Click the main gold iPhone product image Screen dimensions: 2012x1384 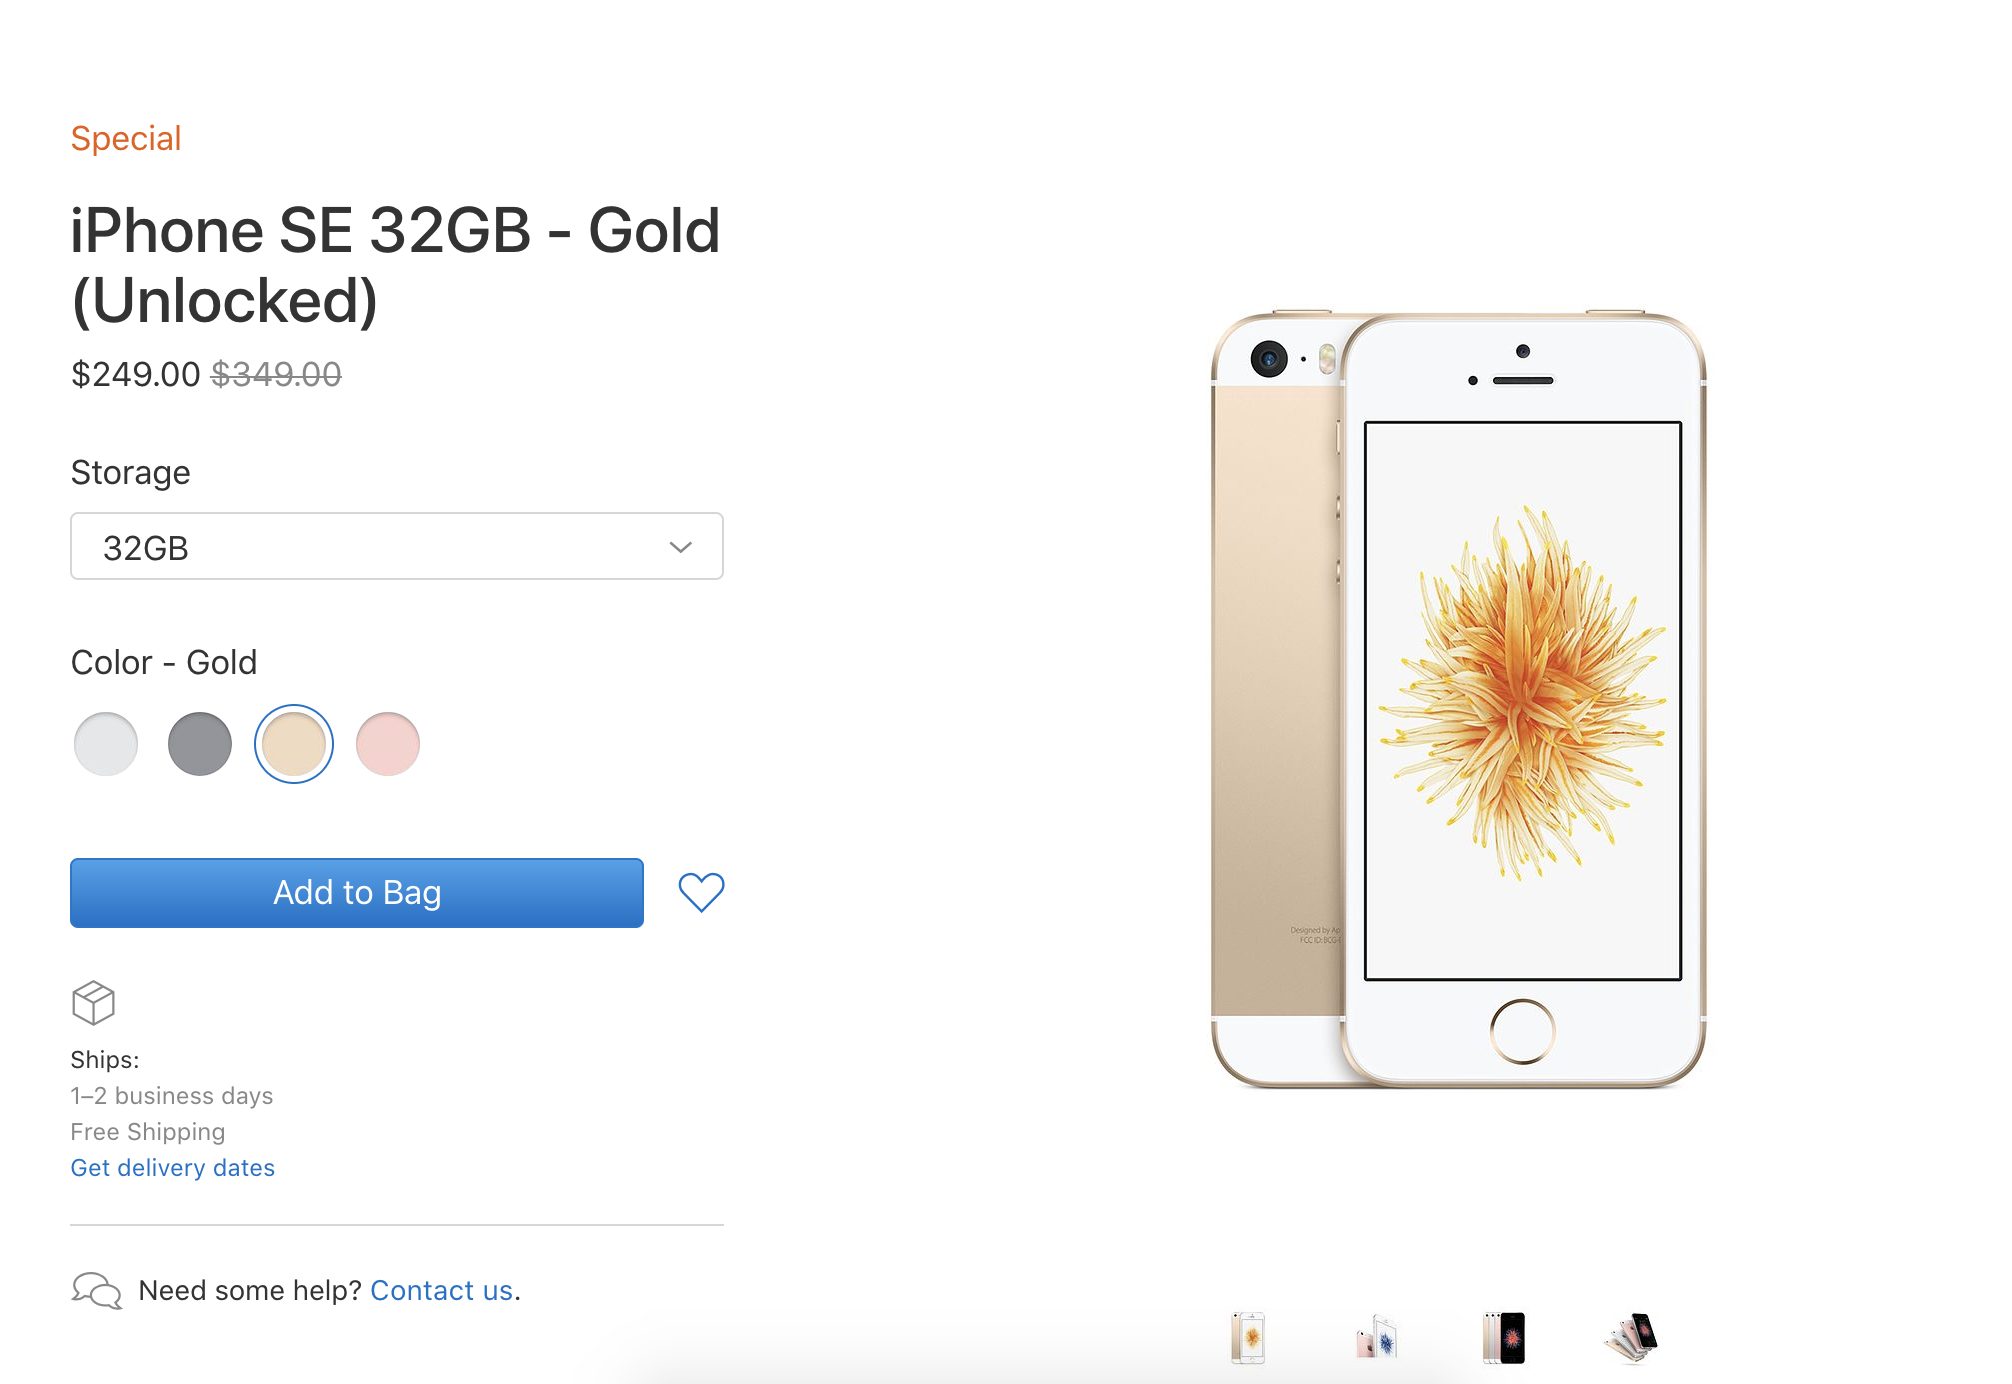pos(1458,700)
